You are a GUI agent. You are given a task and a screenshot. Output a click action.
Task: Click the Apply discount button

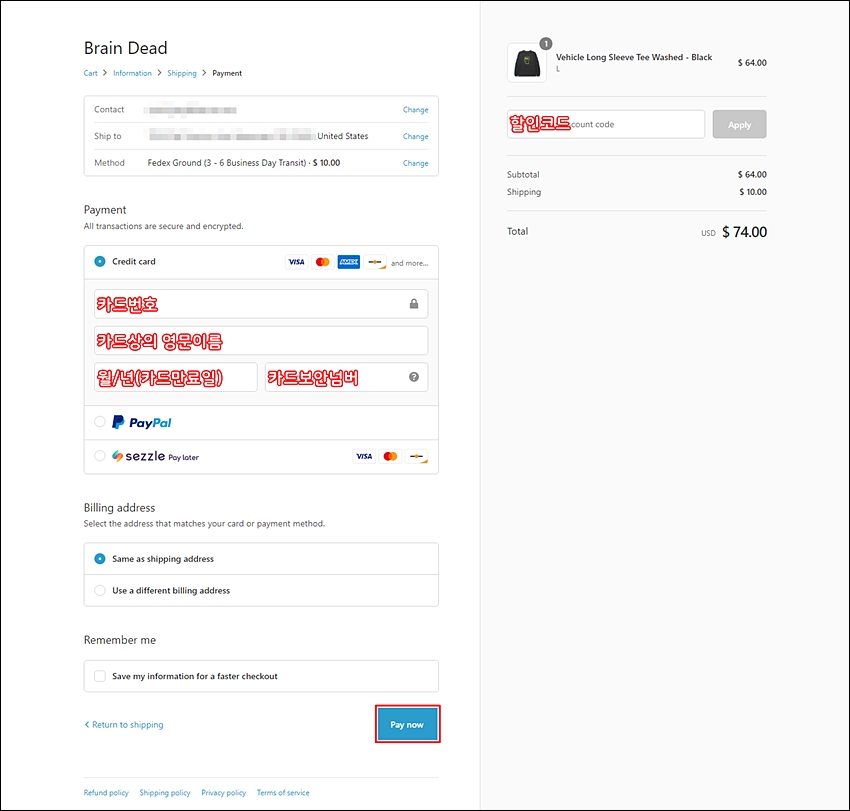click(x=739, y=124)
